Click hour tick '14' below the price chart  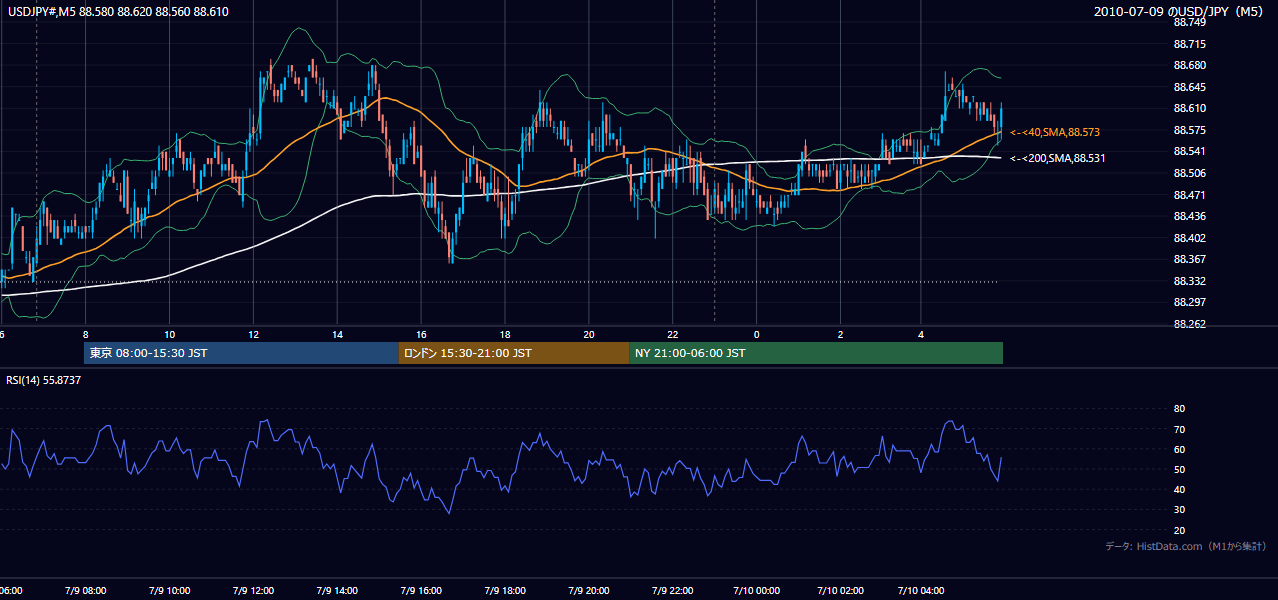tap(337, 335)
